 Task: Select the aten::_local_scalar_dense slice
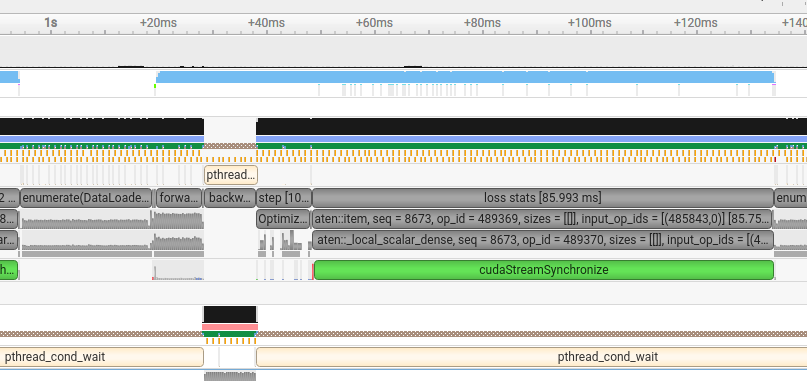[x=542, y=240]
